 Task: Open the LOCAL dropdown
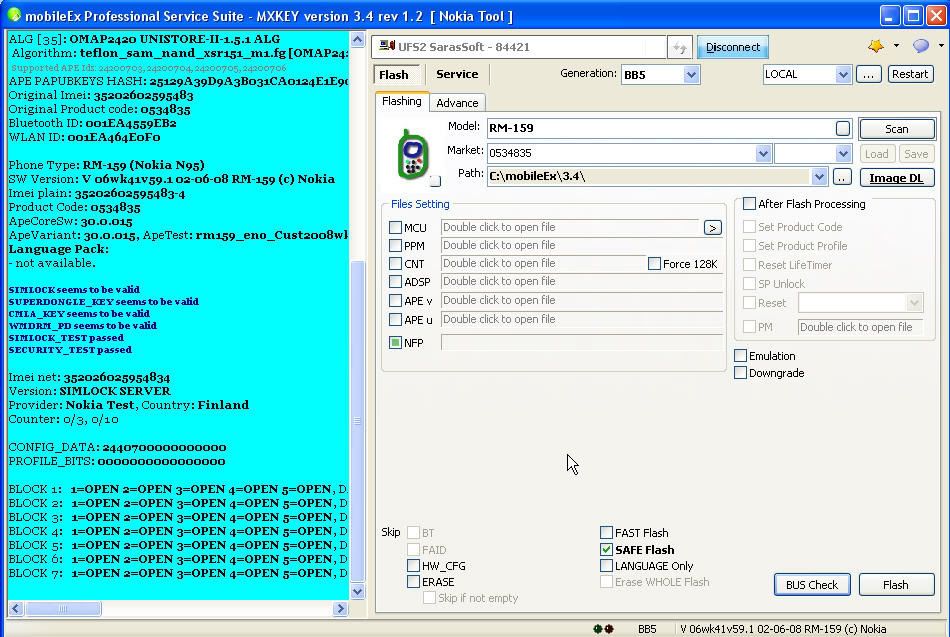pyautogui.click(x=843, y=75)
